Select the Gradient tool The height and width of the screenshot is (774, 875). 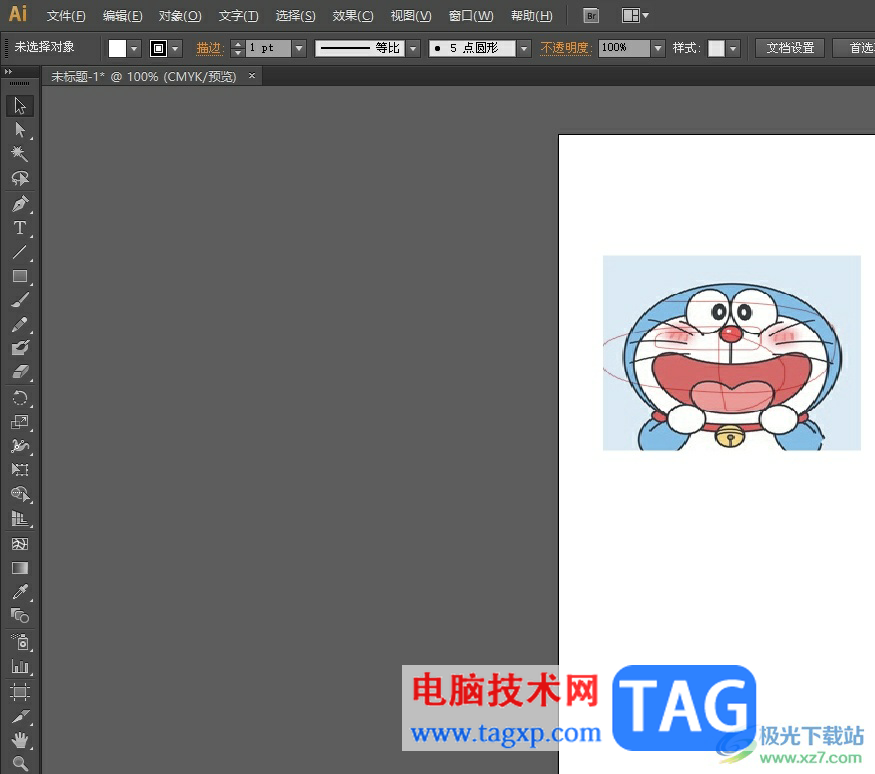tap(20, 568)
